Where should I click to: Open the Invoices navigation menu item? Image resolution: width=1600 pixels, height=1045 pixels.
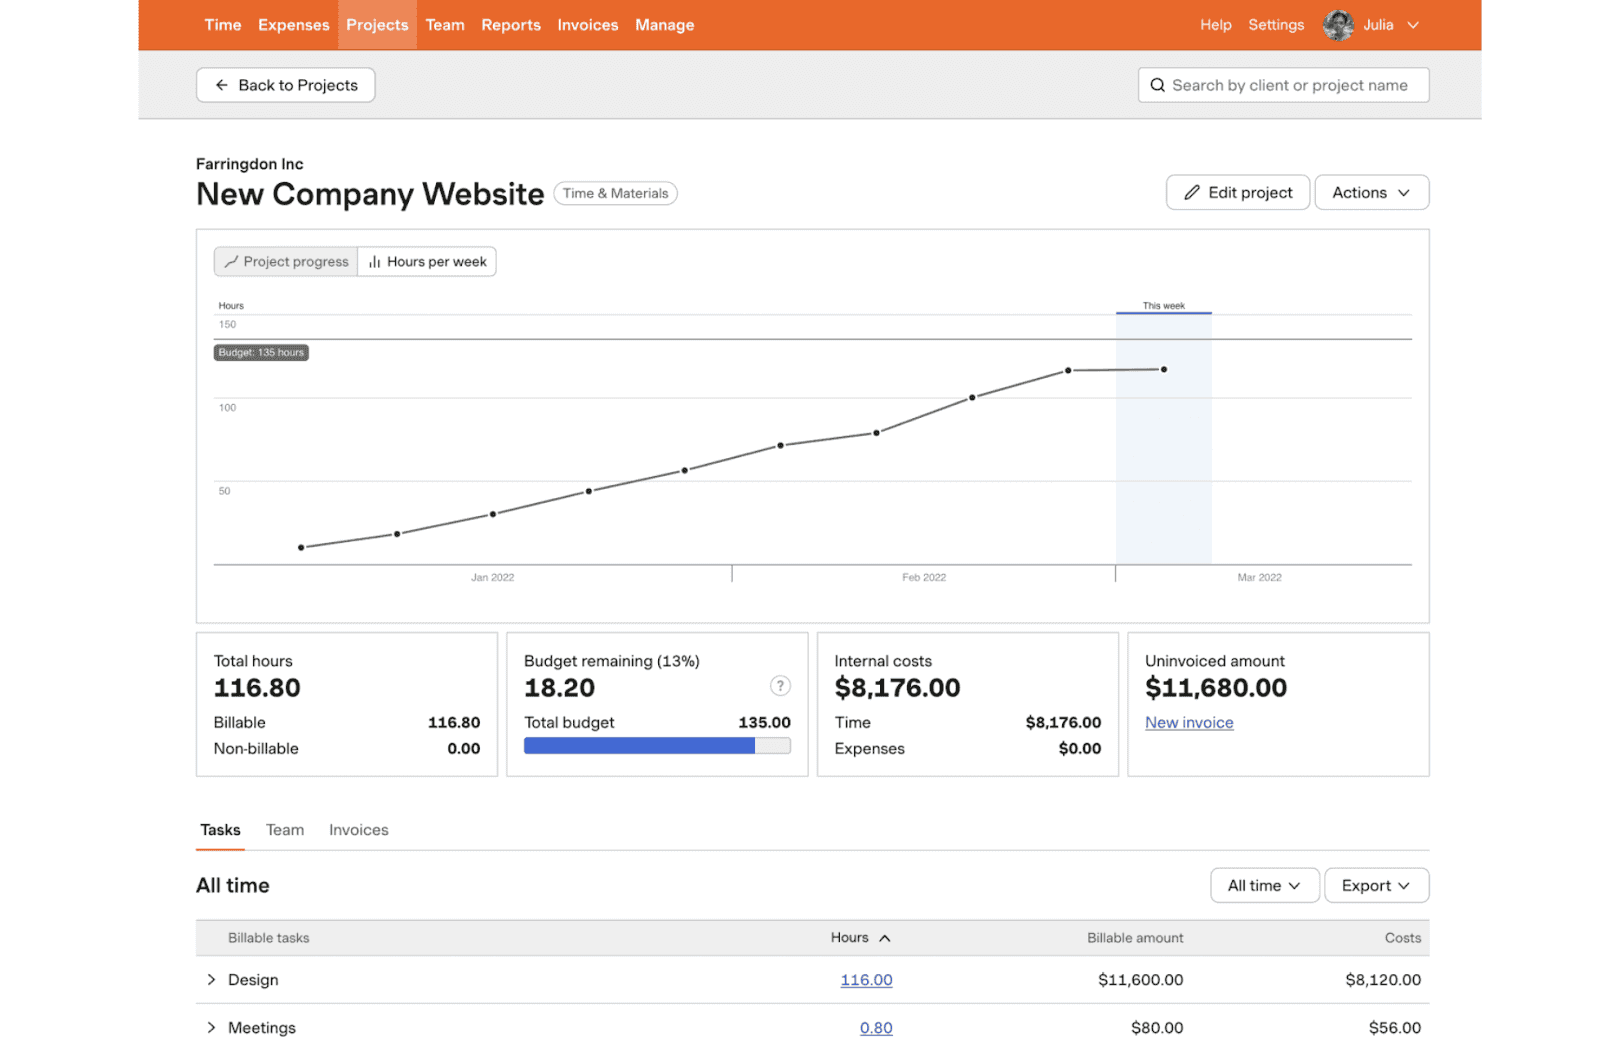point(587,25)
